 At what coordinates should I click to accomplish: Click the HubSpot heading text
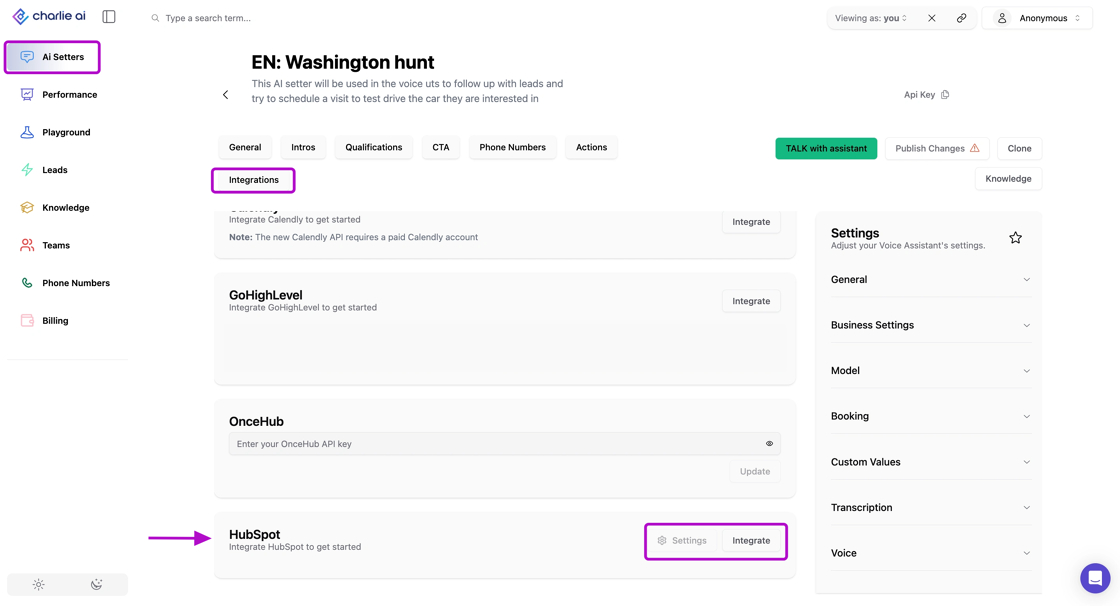tap(254, 535)
